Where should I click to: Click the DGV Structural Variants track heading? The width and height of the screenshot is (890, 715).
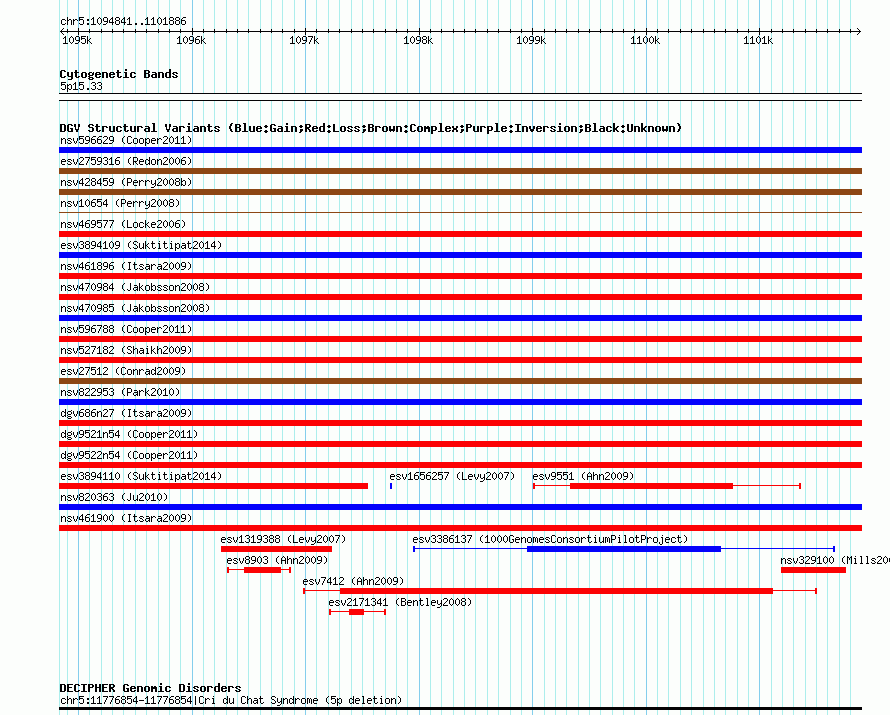pyautogui.click(x=371, y=128)
